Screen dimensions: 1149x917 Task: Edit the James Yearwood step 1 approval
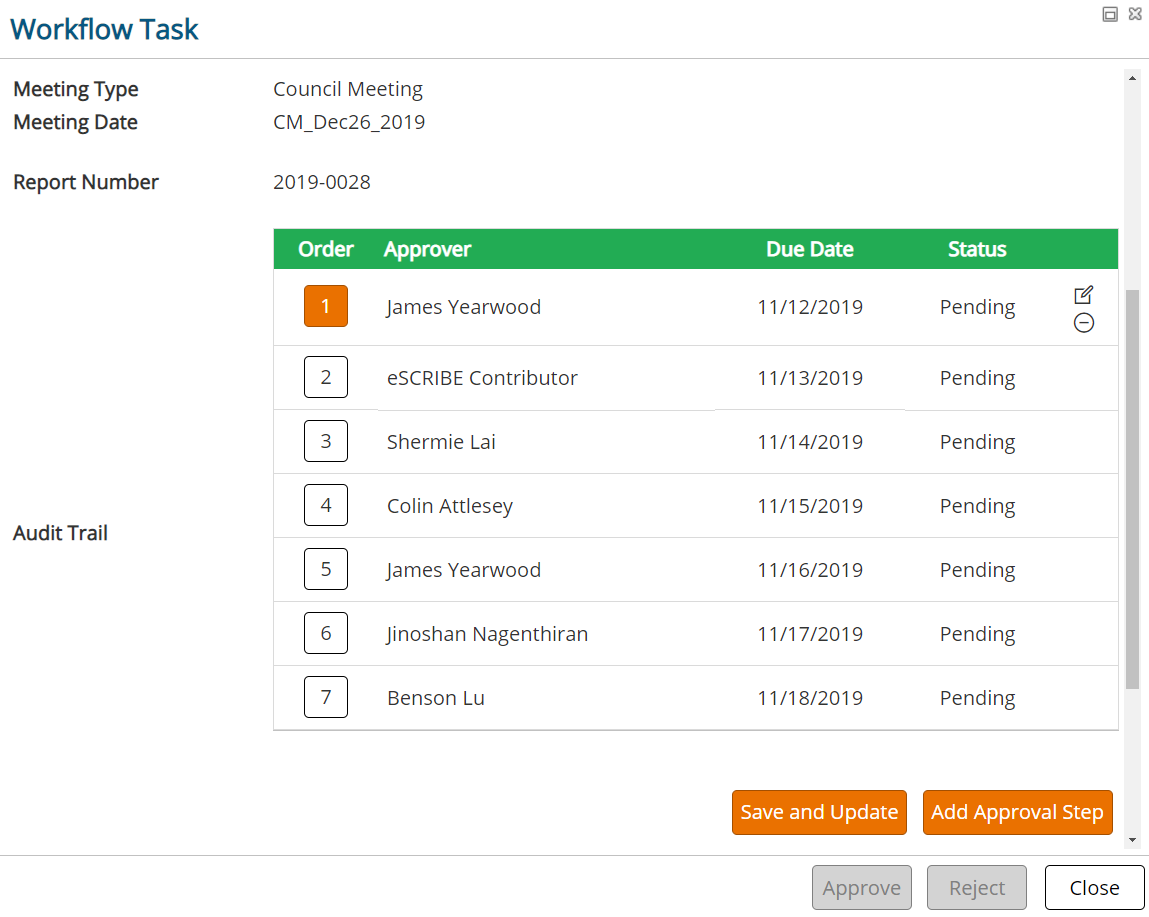1083,295
